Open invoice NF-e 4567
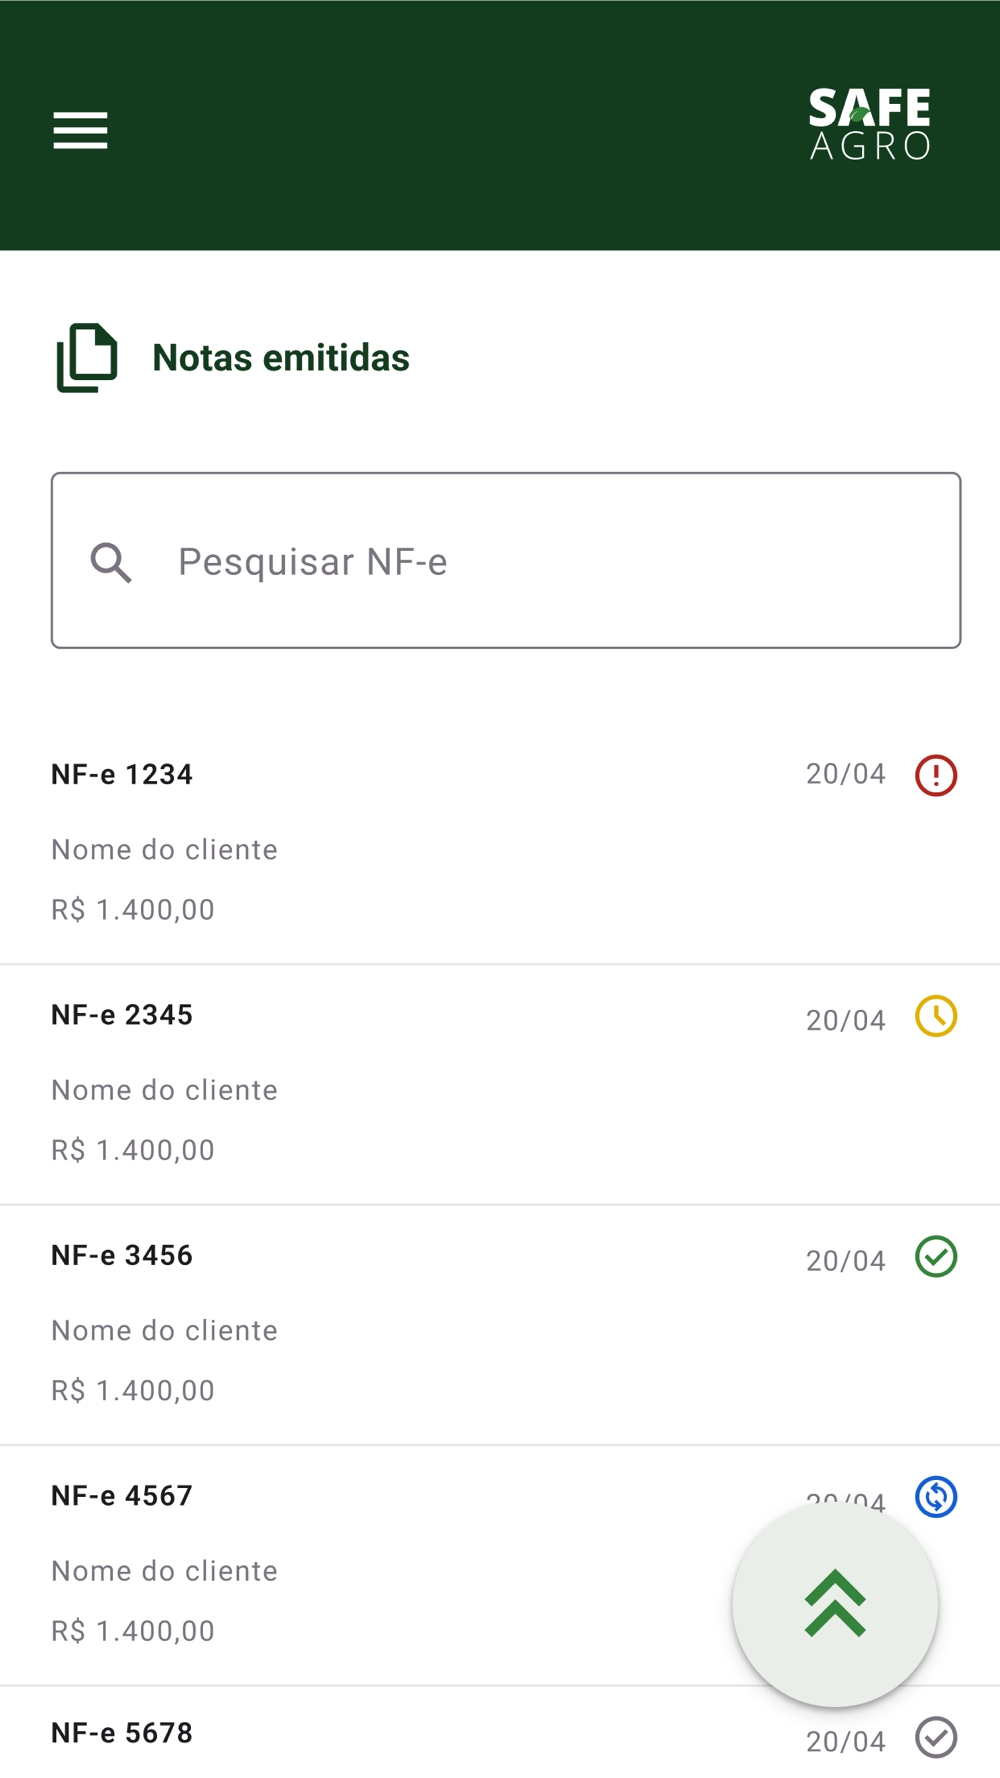Viewport: 1000px width, 1778px height. pyautogui.click(x=500, y=1566)
